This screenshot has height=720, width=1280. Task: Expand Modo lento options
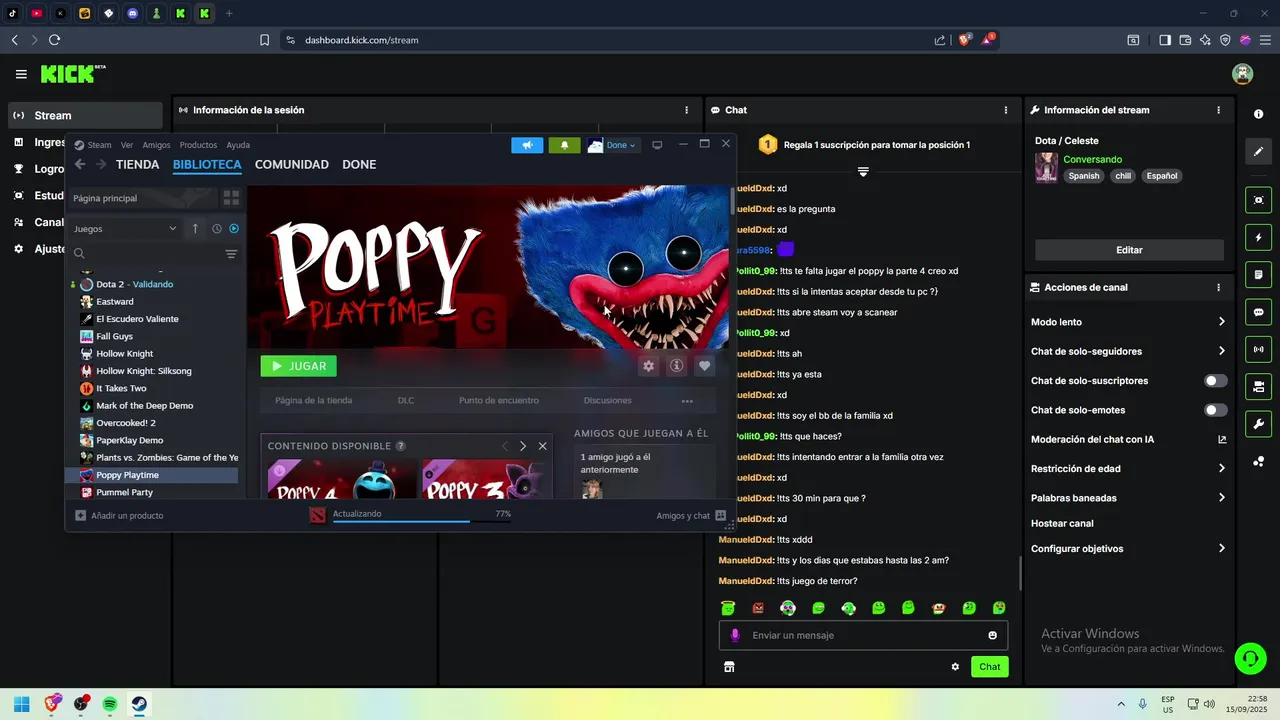pyautogui.click(x=1221, y=322)
